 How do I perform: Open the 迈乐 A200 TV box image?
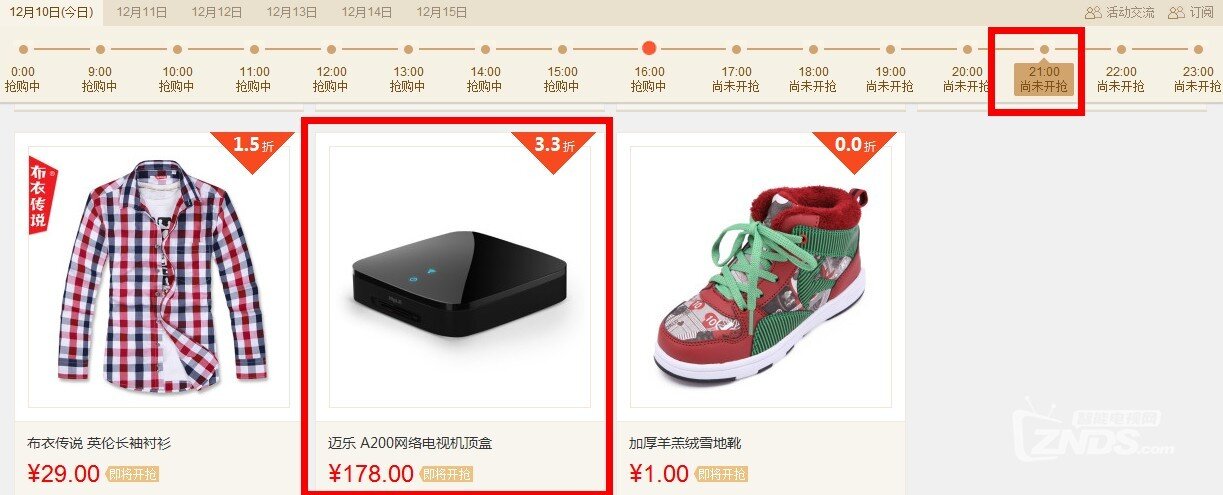click(x=460, y=277)
